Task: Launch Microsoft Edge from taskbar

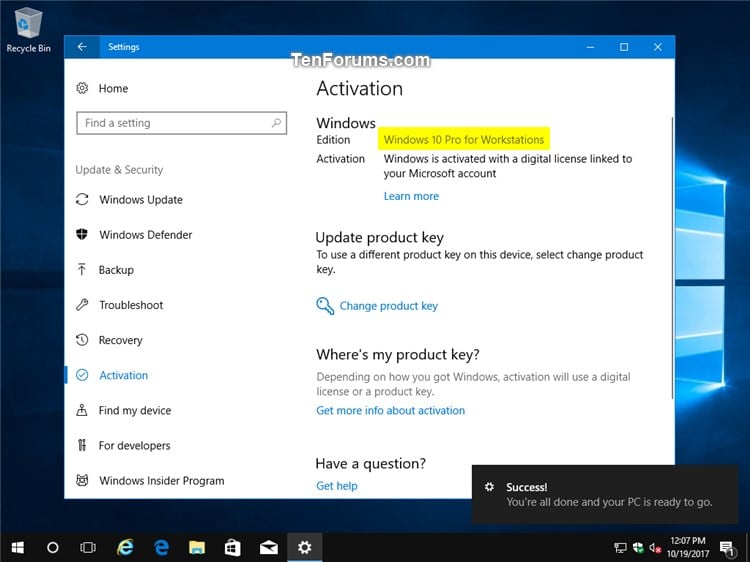Action: pyautogui.click(x=161, y=547)
